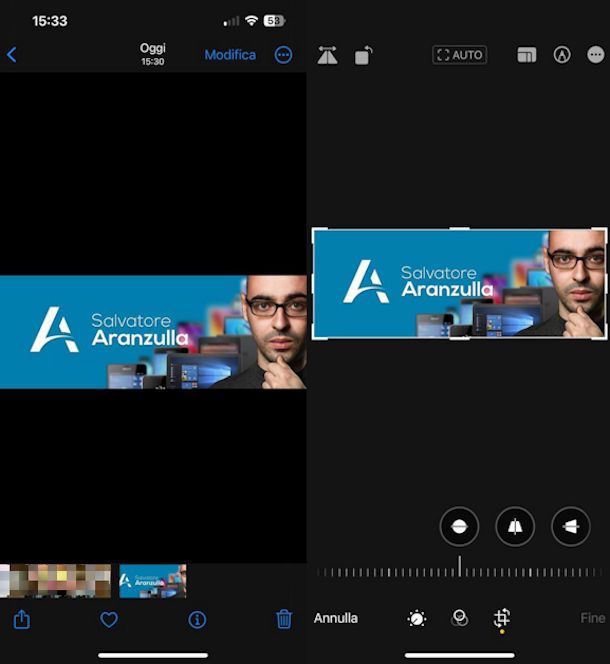Go back with the blue chevron arrow
This screenshot has width=610, height=664.
click(11, 55)
